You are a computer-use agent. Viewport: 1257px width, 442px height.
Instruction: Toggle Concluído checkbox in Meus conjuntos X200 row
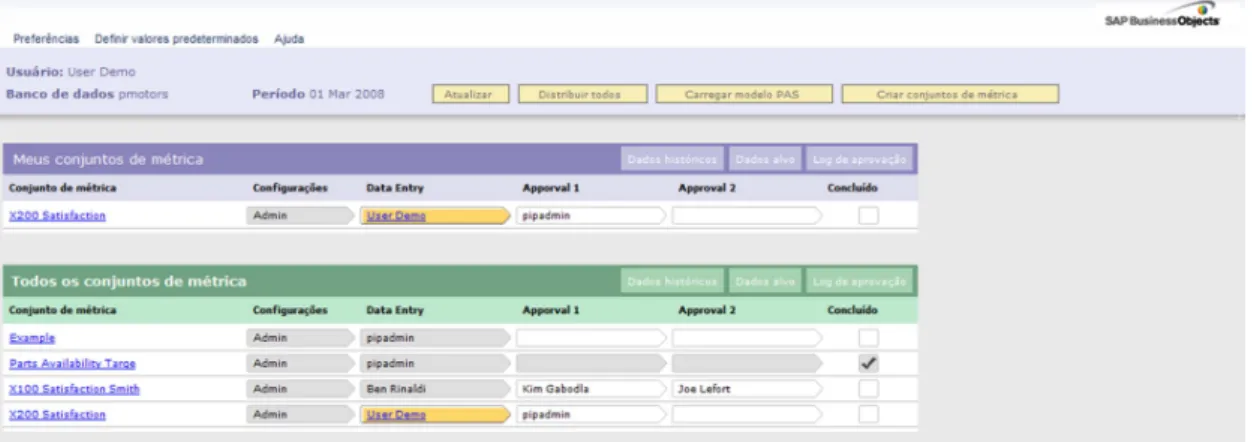pyautogui.click(x=869, y=216)
